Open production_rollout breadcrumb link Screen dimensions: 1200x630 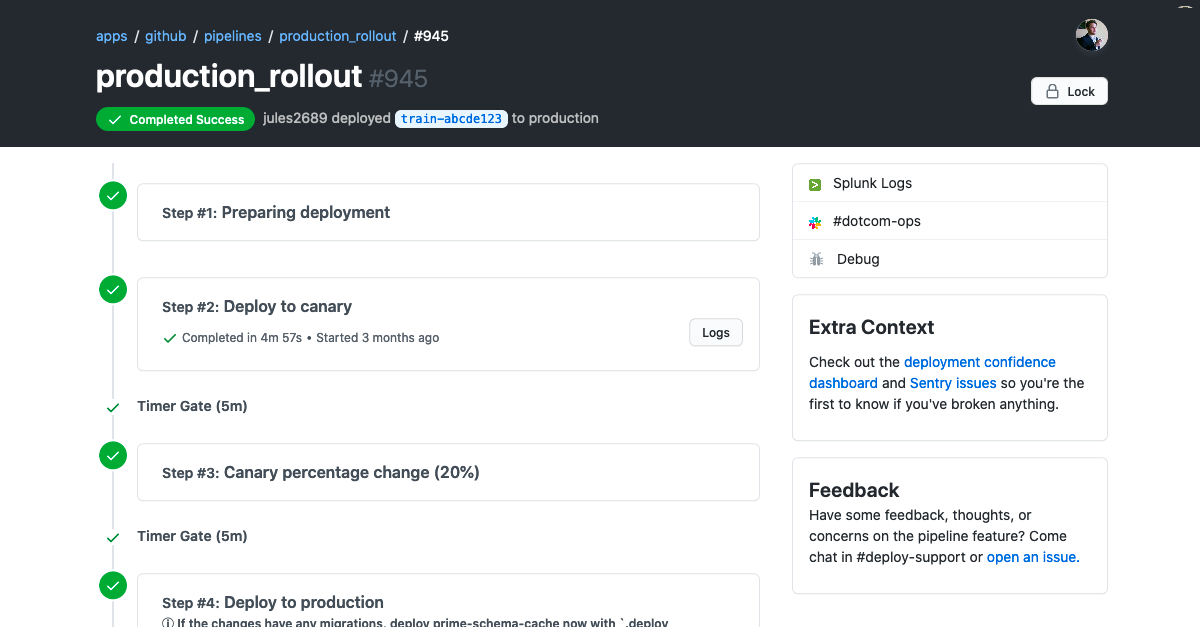click(x=337, y=36)
